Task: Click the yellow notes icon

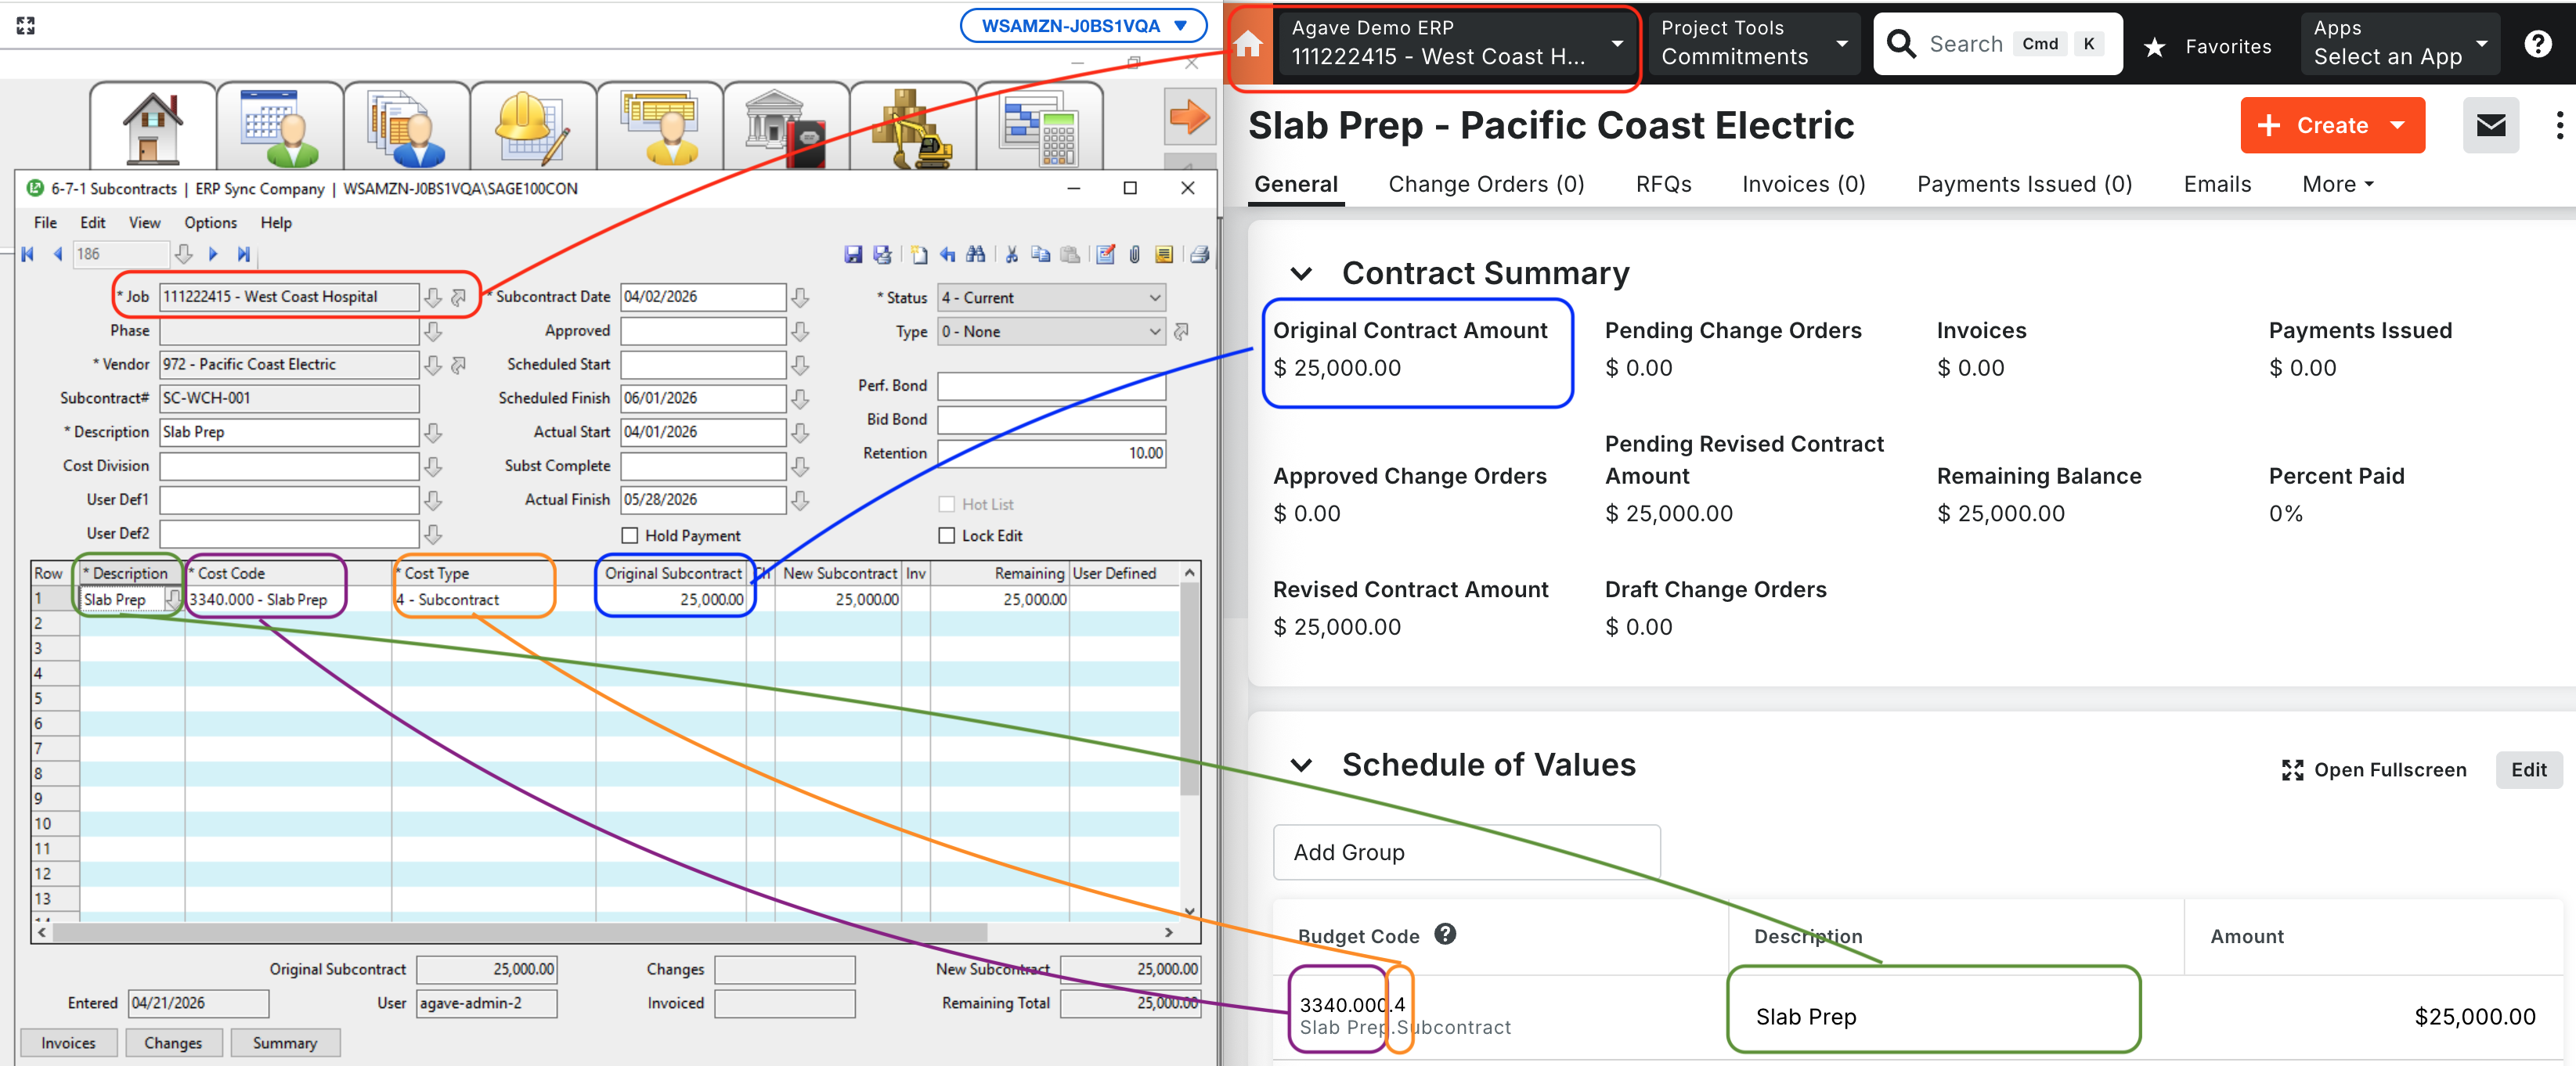Action: point(1164,255)
